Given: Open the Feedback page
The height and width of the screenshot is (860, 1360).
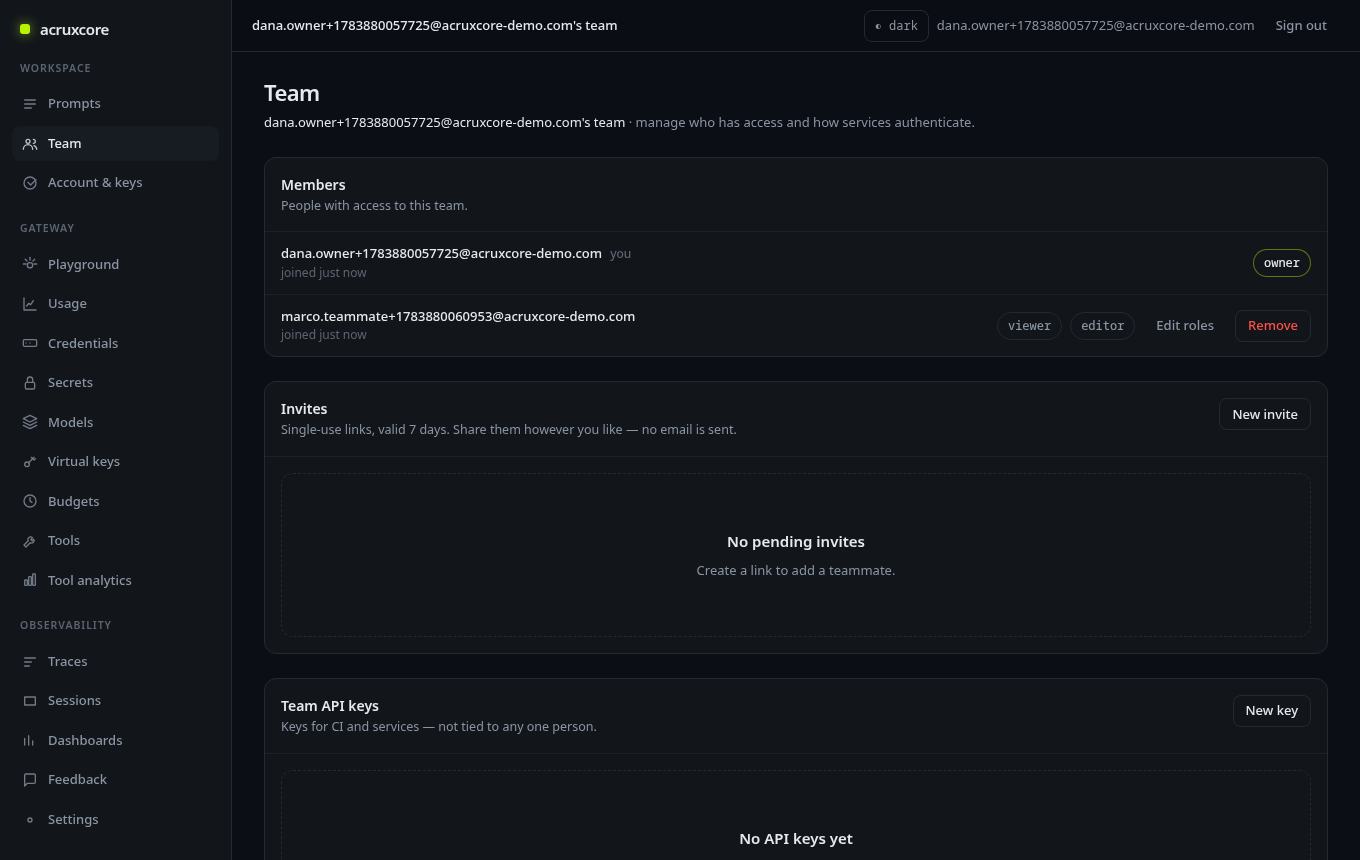Looking at the screenshot, I should 115,780.
